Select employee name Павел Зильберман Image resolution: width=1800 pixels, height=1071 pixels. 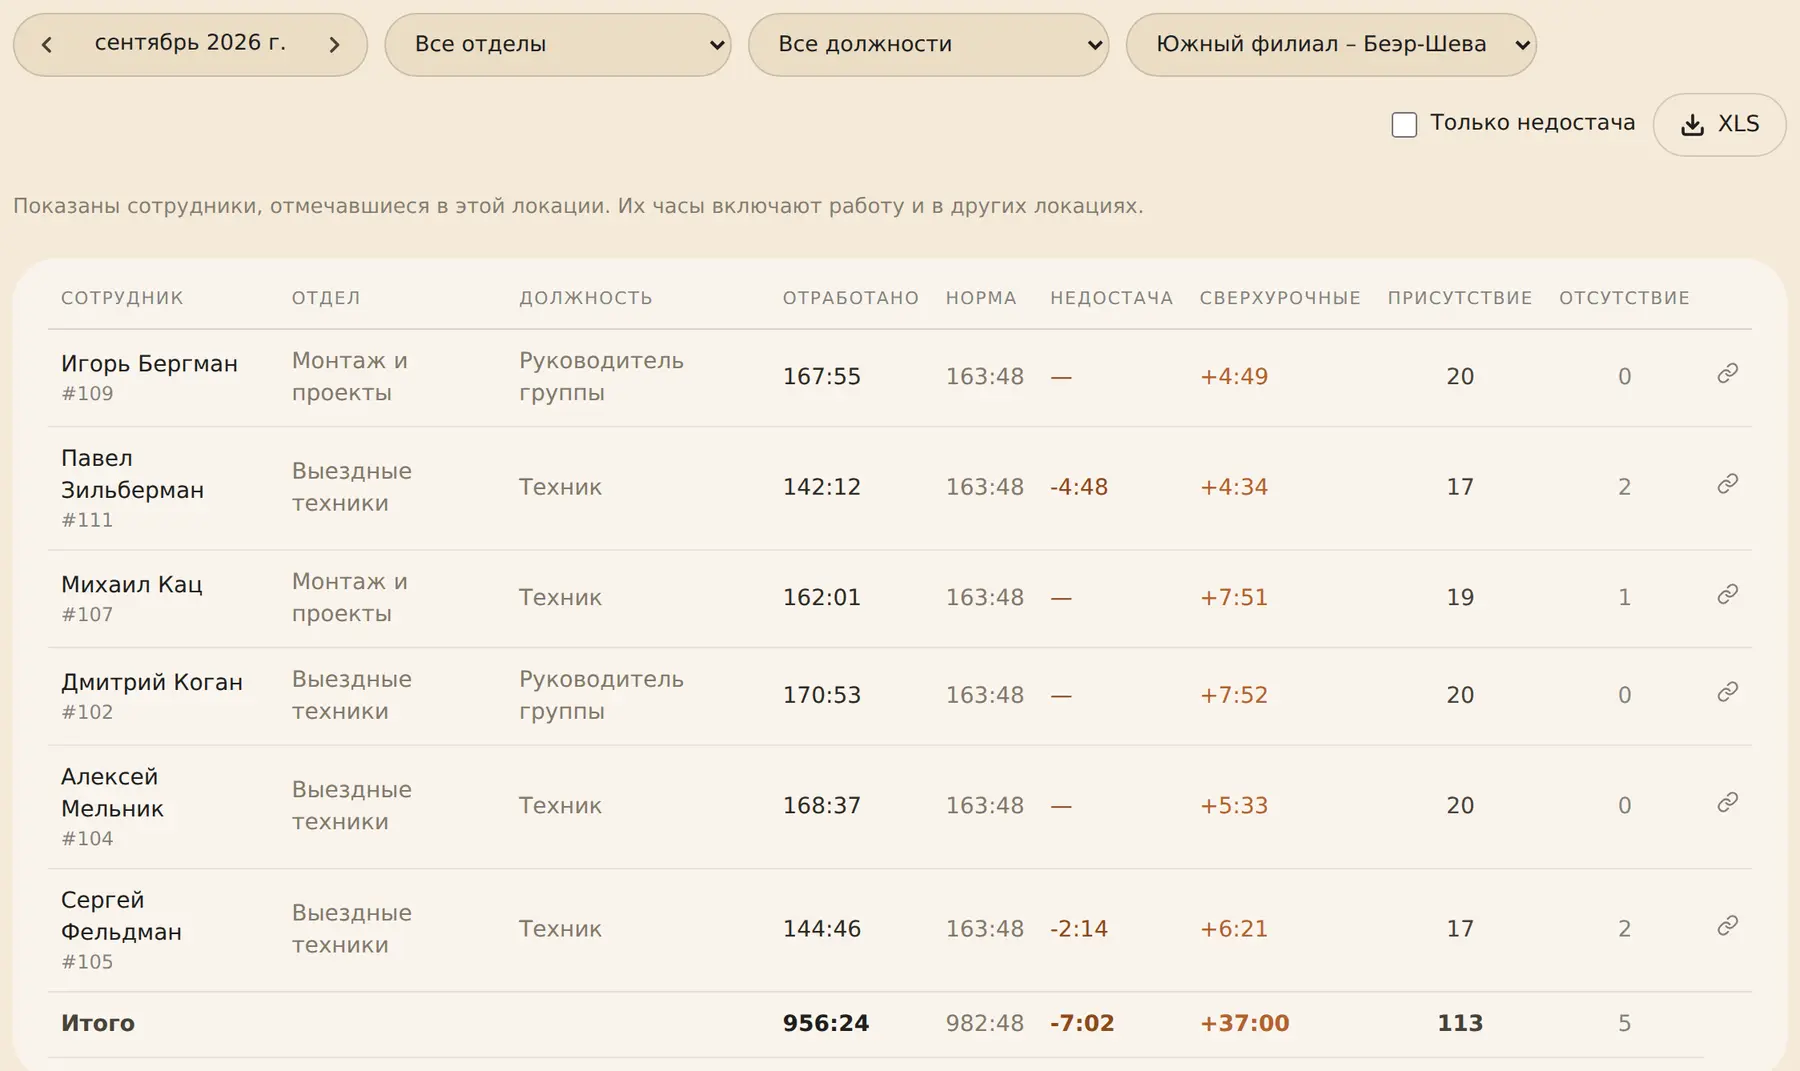(132, 474)
